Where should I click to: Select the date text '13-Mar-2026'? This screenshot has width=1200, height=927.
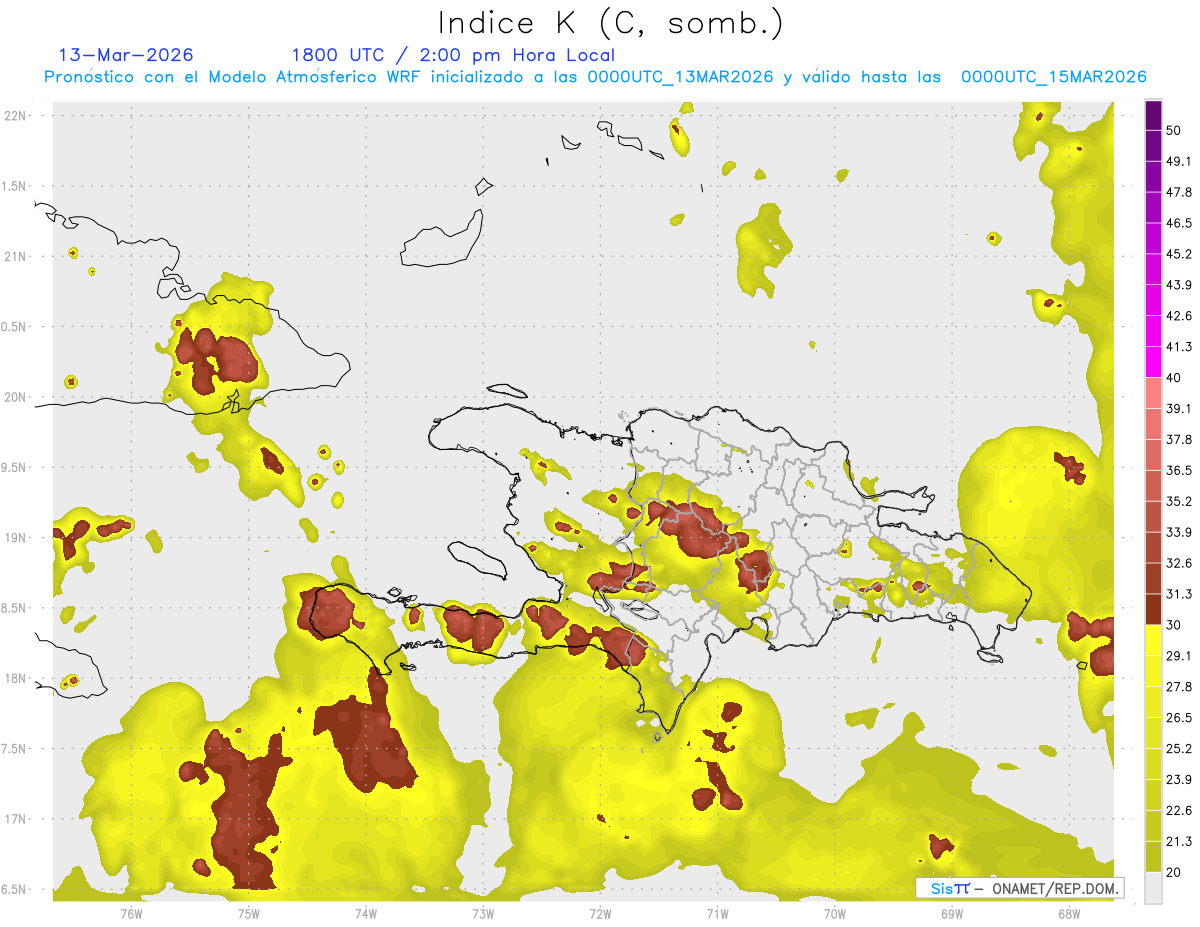(126, 55)
